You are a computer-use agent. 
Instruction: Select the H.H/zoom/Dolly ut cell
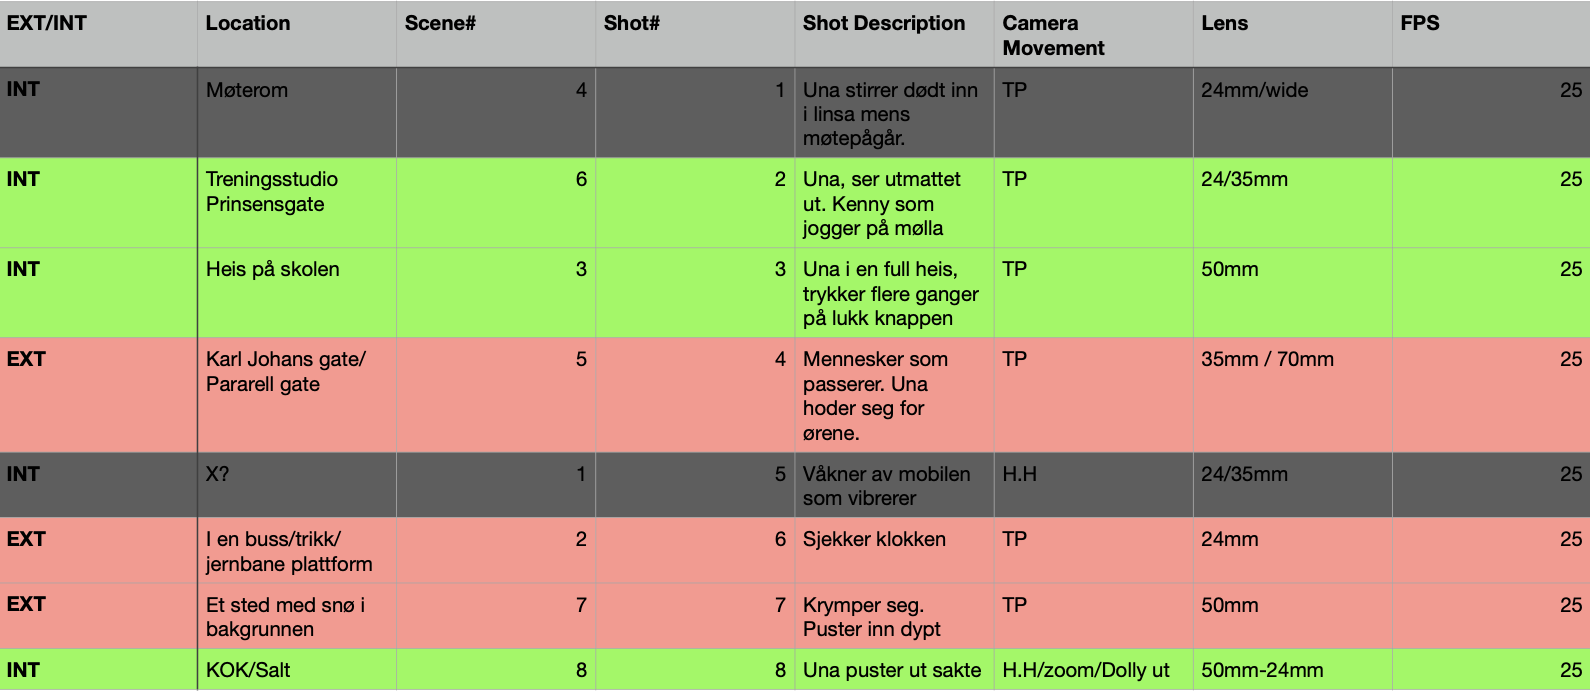tap(1093, 670)
